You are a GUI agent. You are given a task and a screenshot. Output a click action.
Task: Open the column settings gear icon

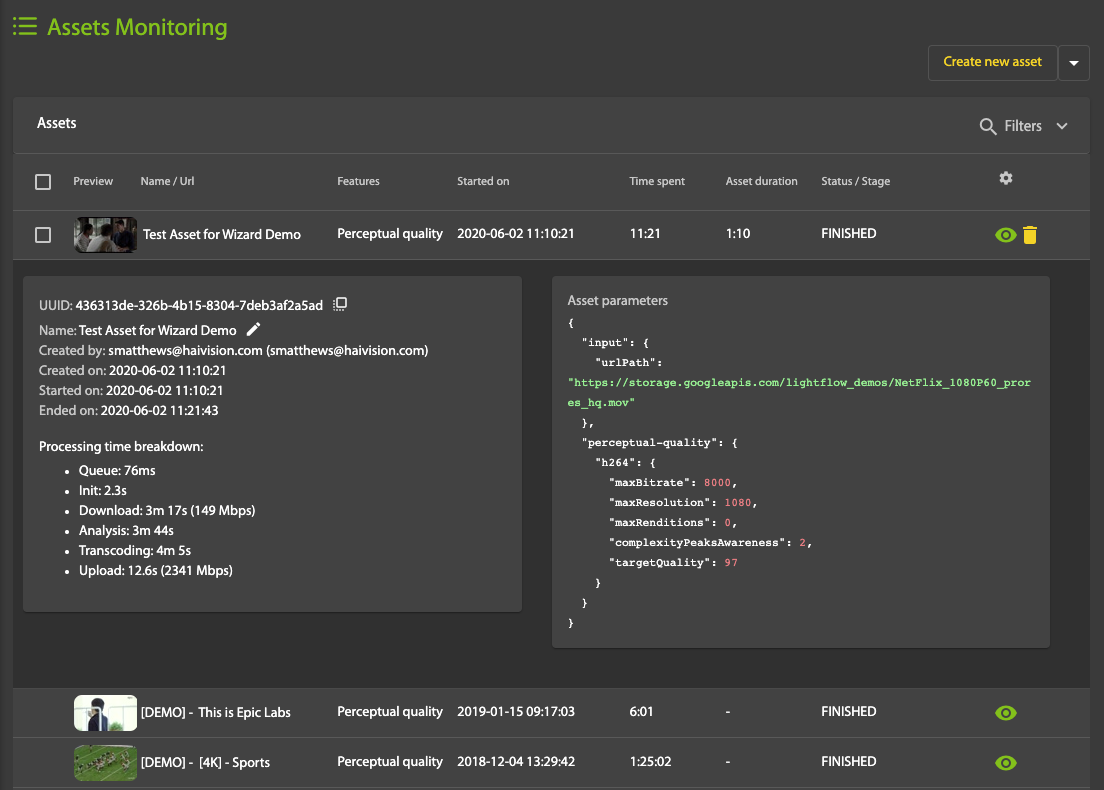tap(1005, 177)
